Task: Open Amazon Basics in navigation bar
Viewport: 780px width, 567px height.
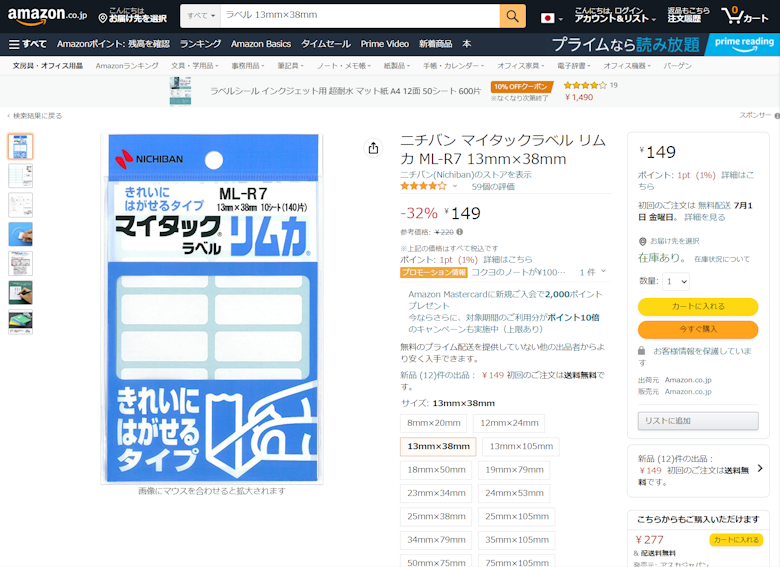Action: point(261,44)
